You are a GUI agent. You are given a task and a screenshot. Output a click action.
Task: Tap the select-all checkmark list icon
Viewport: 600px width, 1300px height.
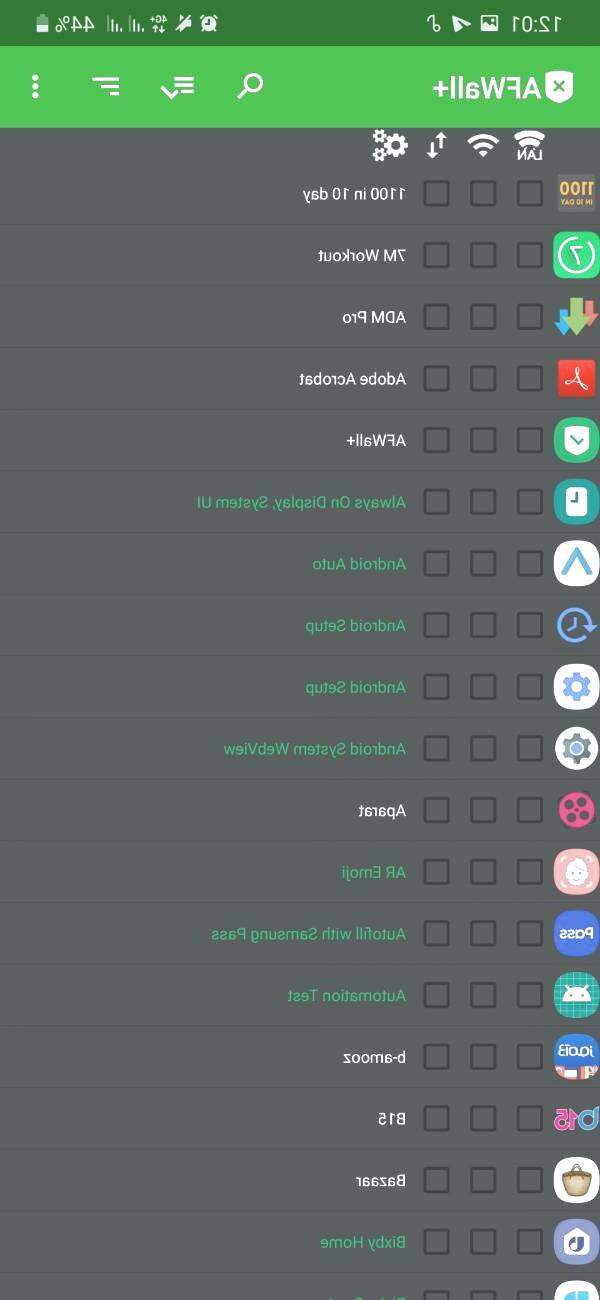pos(177,87)
